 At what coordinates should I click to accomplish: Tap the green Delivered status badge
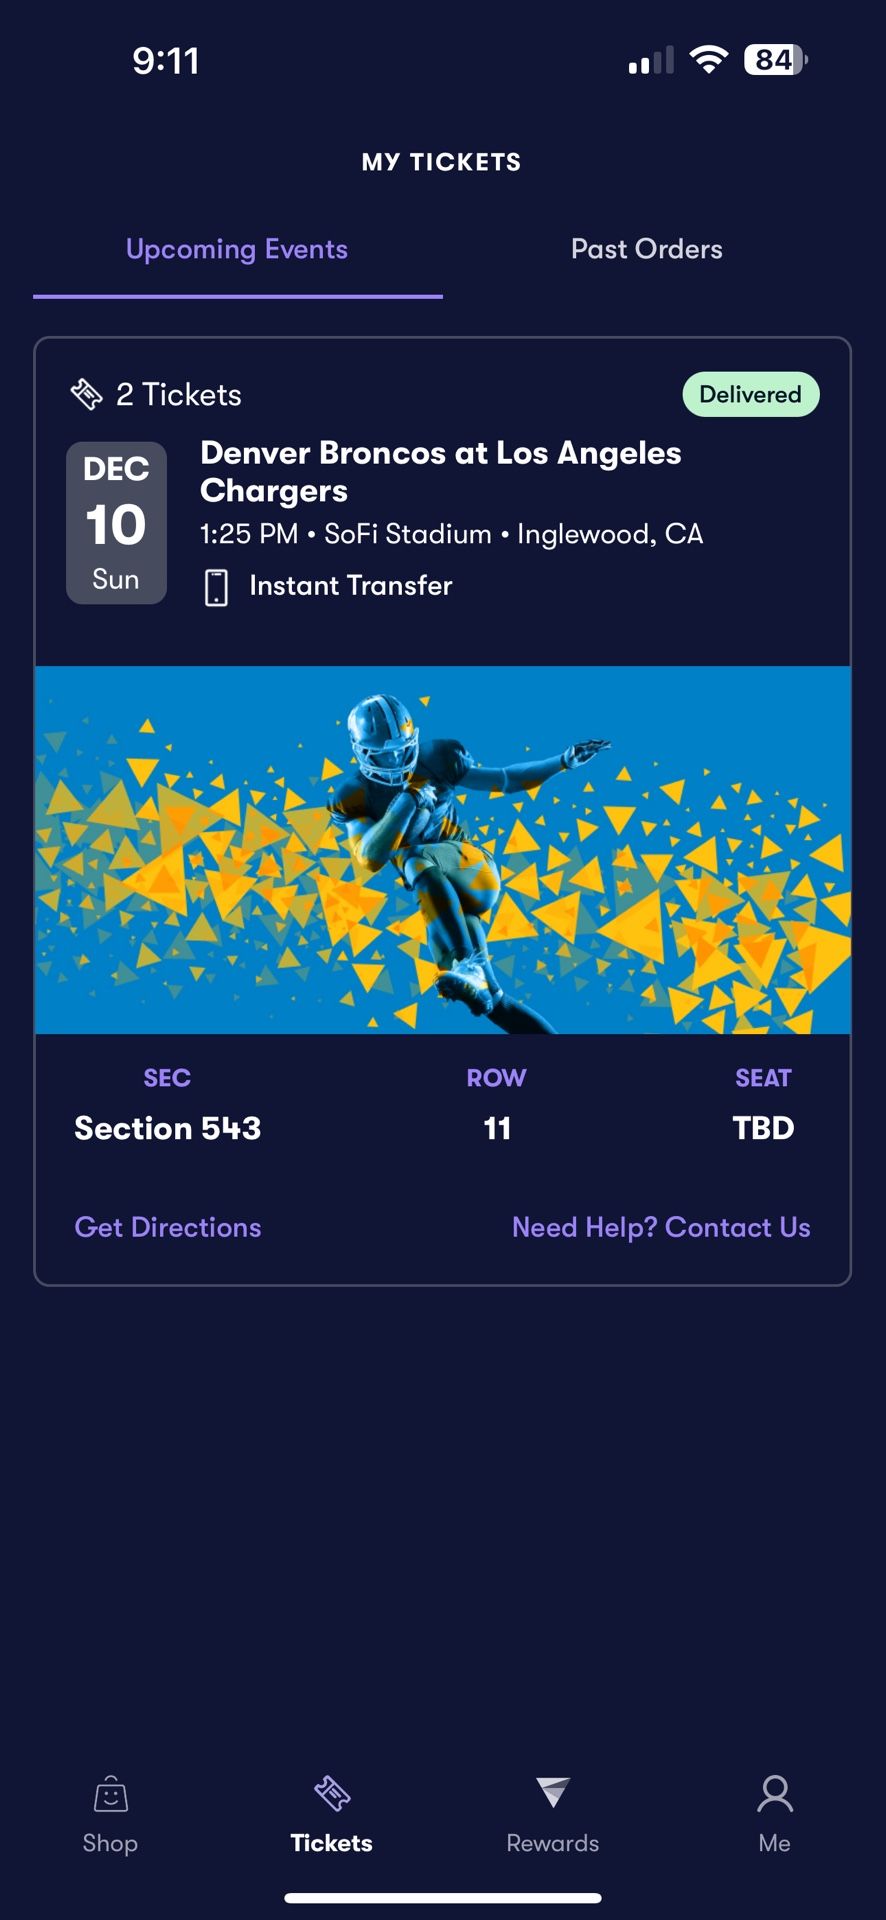click(x=750, y=395)
